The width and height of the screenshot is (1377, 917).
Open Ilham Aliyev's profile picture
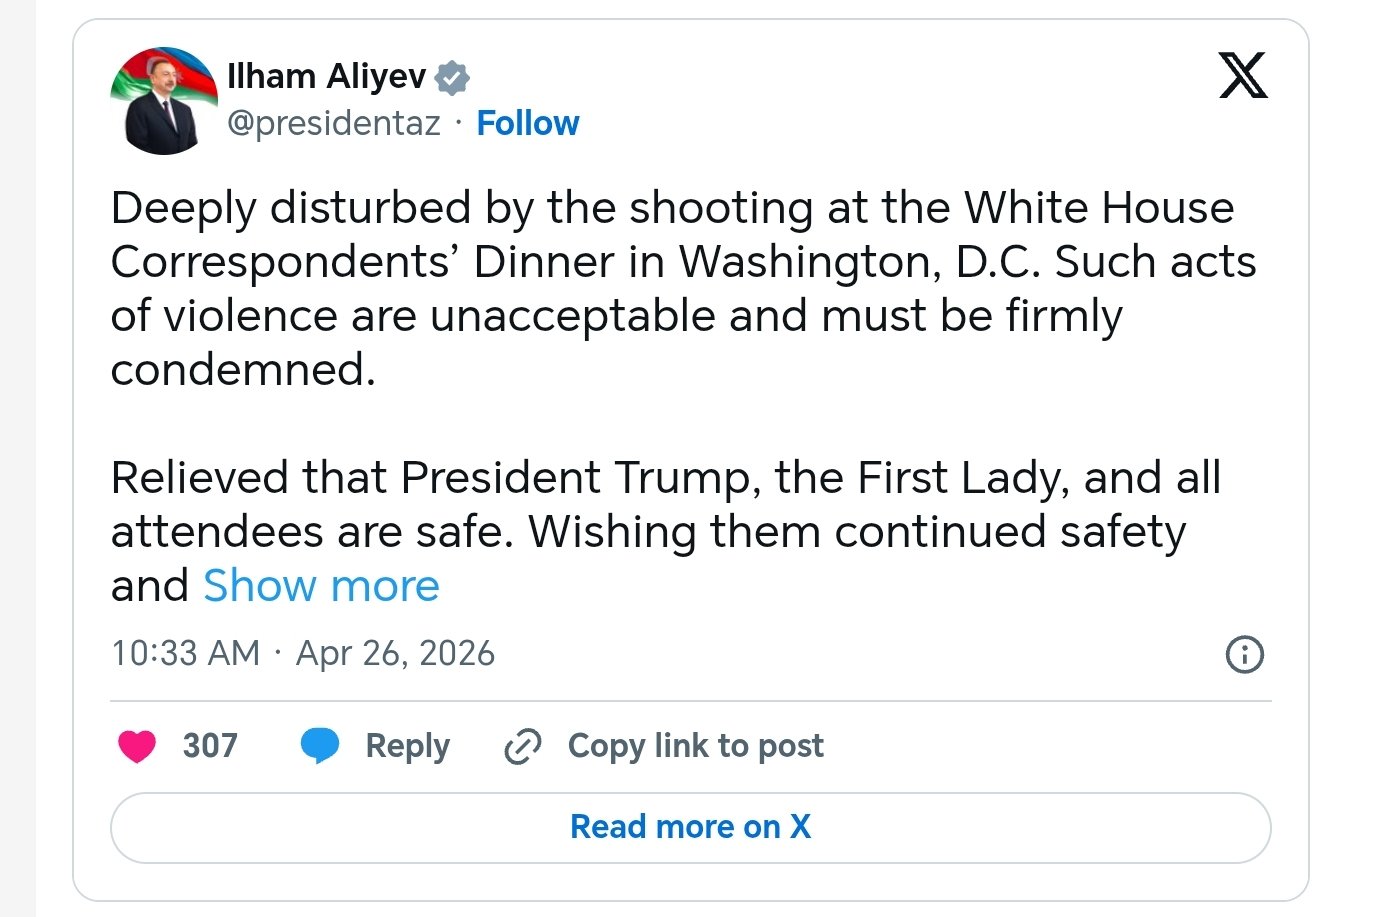164,101
